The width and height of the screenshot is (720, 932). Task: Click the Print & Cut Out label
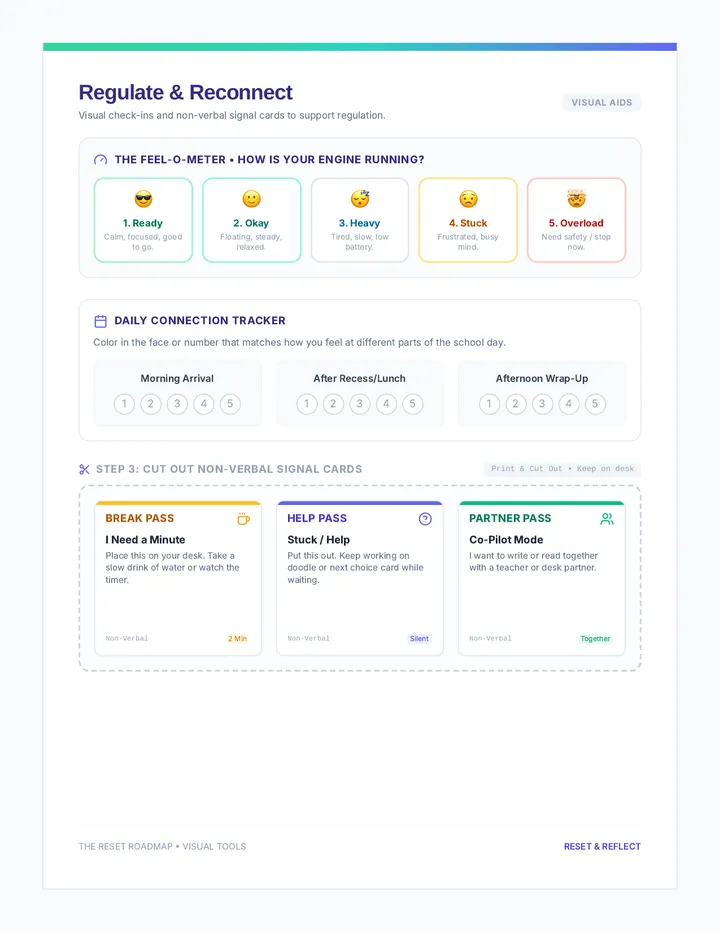(562, 469)
